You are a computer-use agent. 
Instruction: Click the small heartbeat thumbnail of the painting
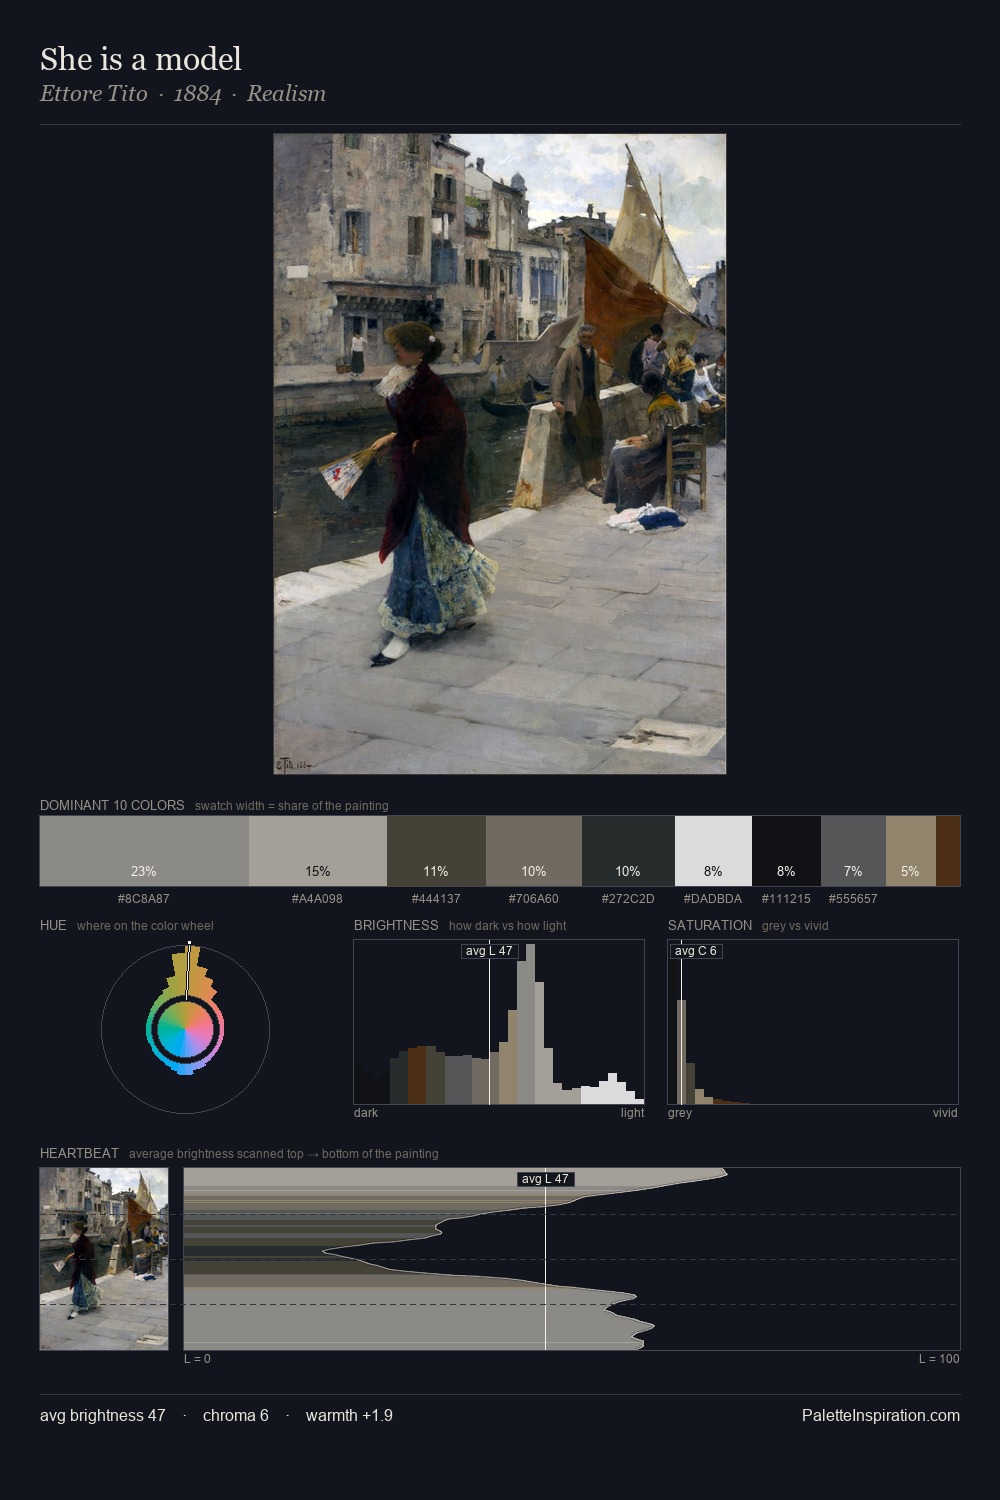(104, 1259)
